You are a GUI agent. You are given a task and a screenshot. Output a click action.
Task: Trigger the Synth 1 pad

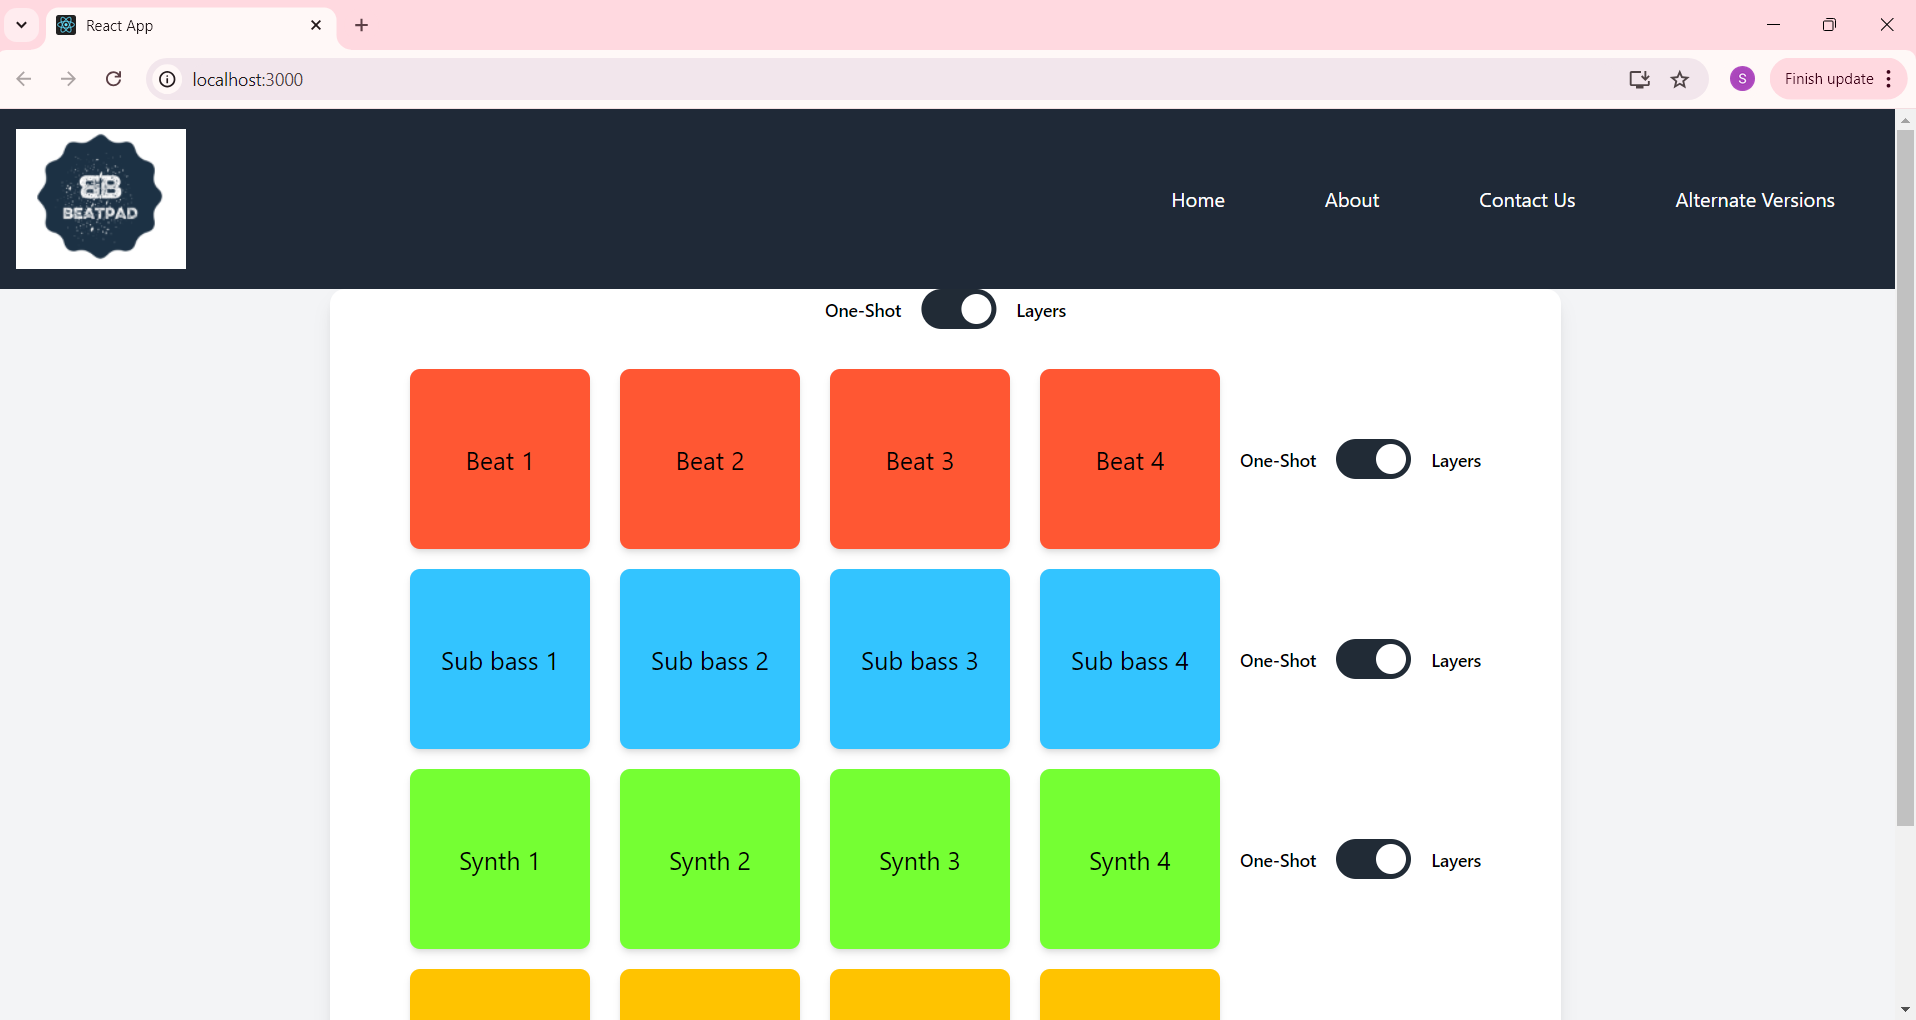pyautogui.click(x=500, y=859)
